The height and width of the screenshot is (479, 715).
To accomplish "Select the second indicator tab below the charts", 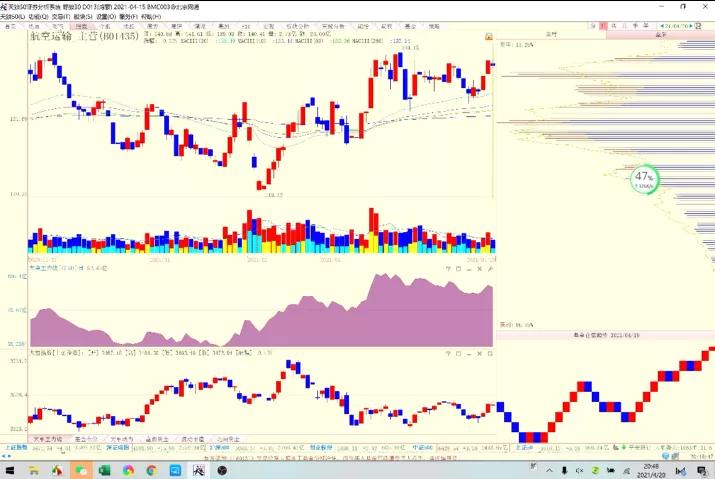I will [x=86, y=439].
